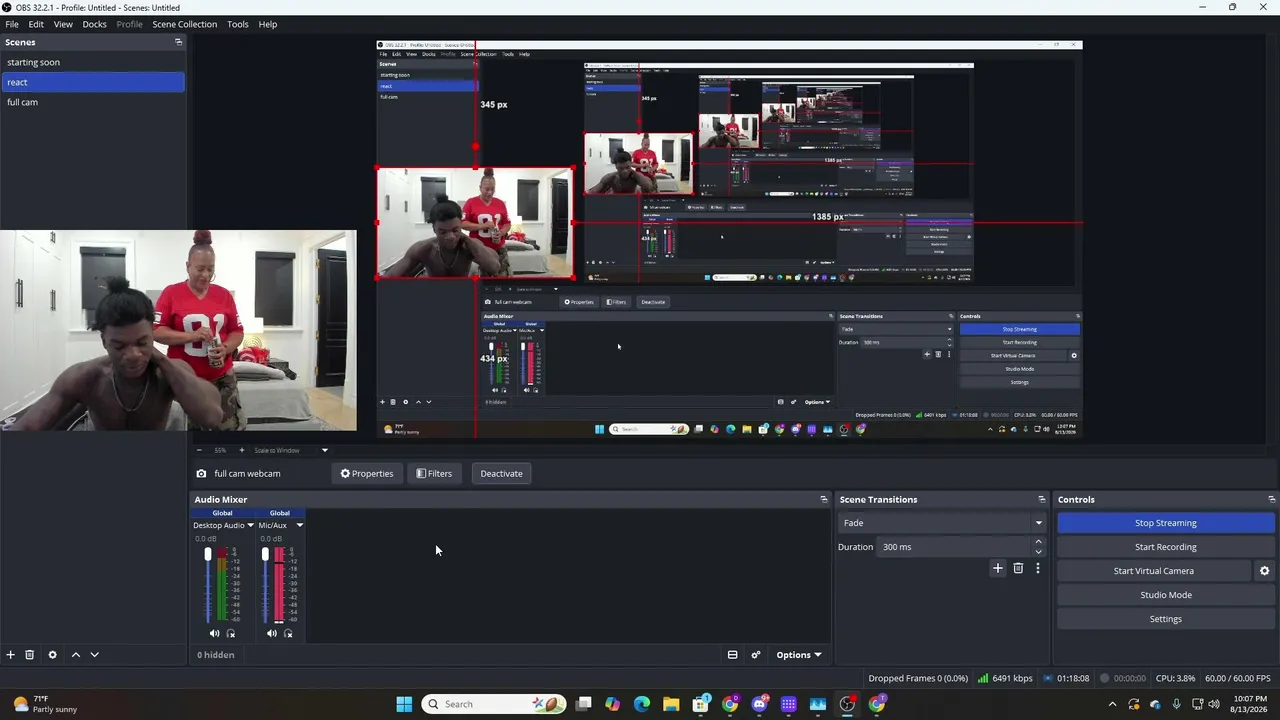Click Start Recording button
1280x720 pixels.
pyautogui.click(x=1165, y=547)
